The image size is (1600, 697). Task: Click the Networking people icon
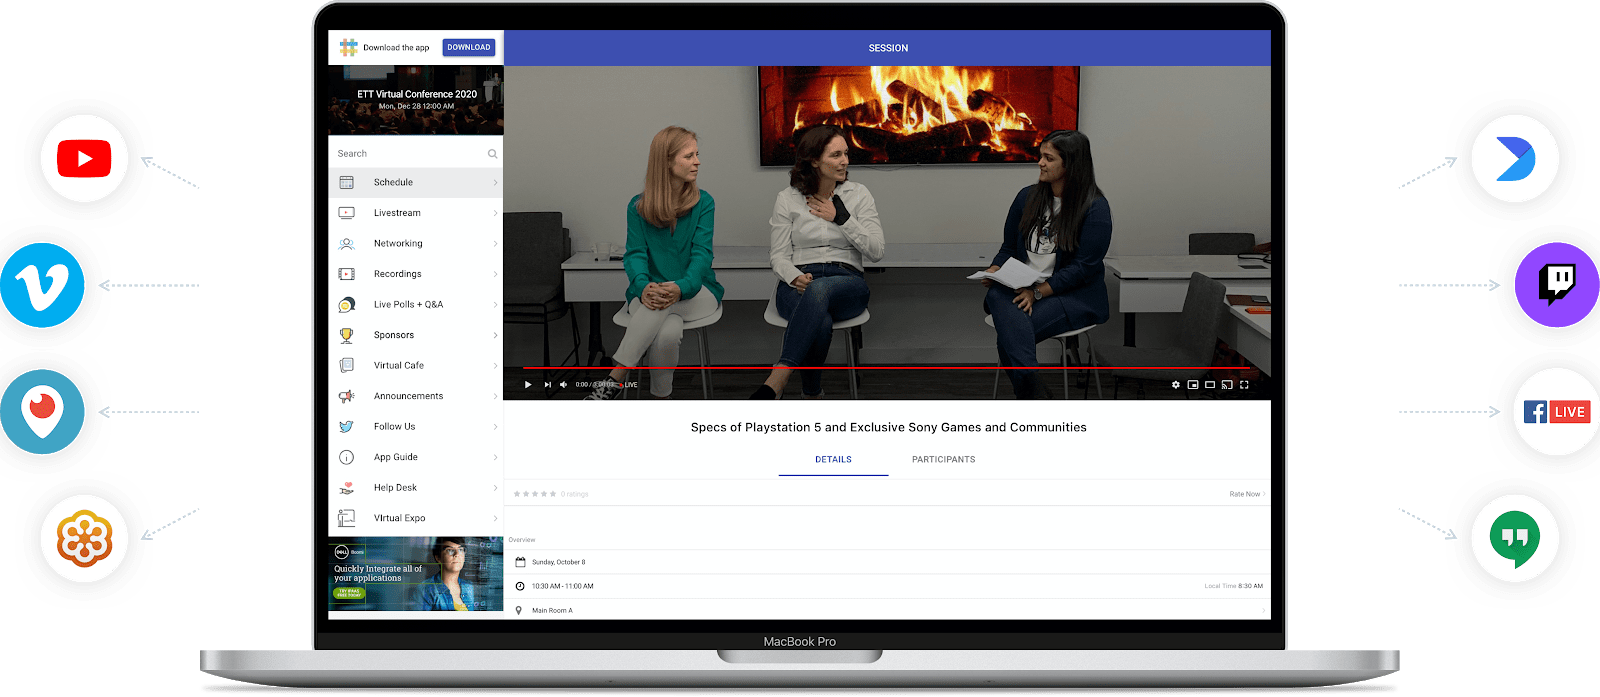coord(347,244)
